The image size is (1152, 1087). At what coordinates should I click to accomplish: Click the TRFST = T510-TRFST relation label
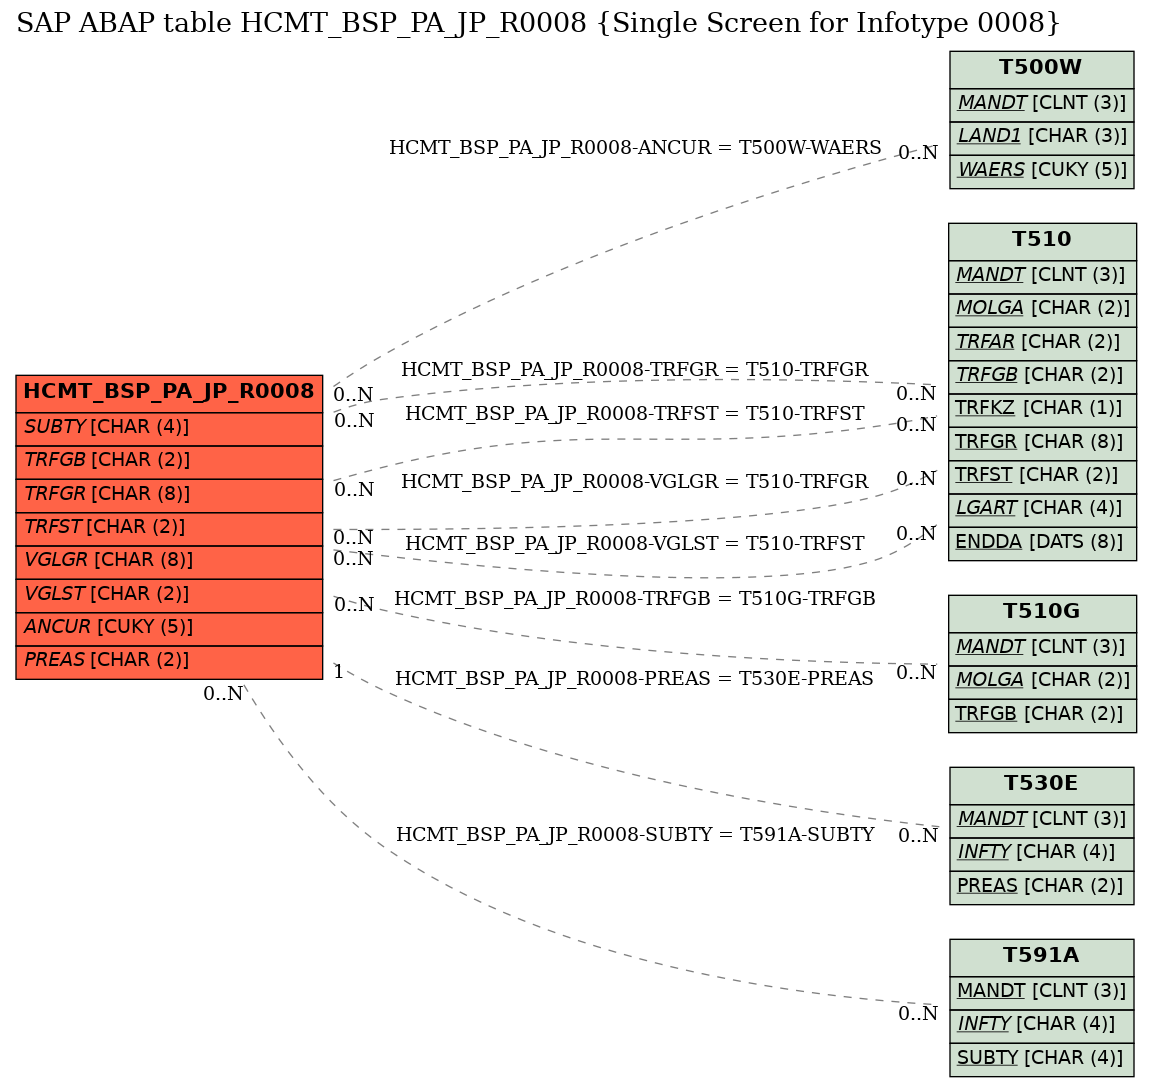click(635, 414)
